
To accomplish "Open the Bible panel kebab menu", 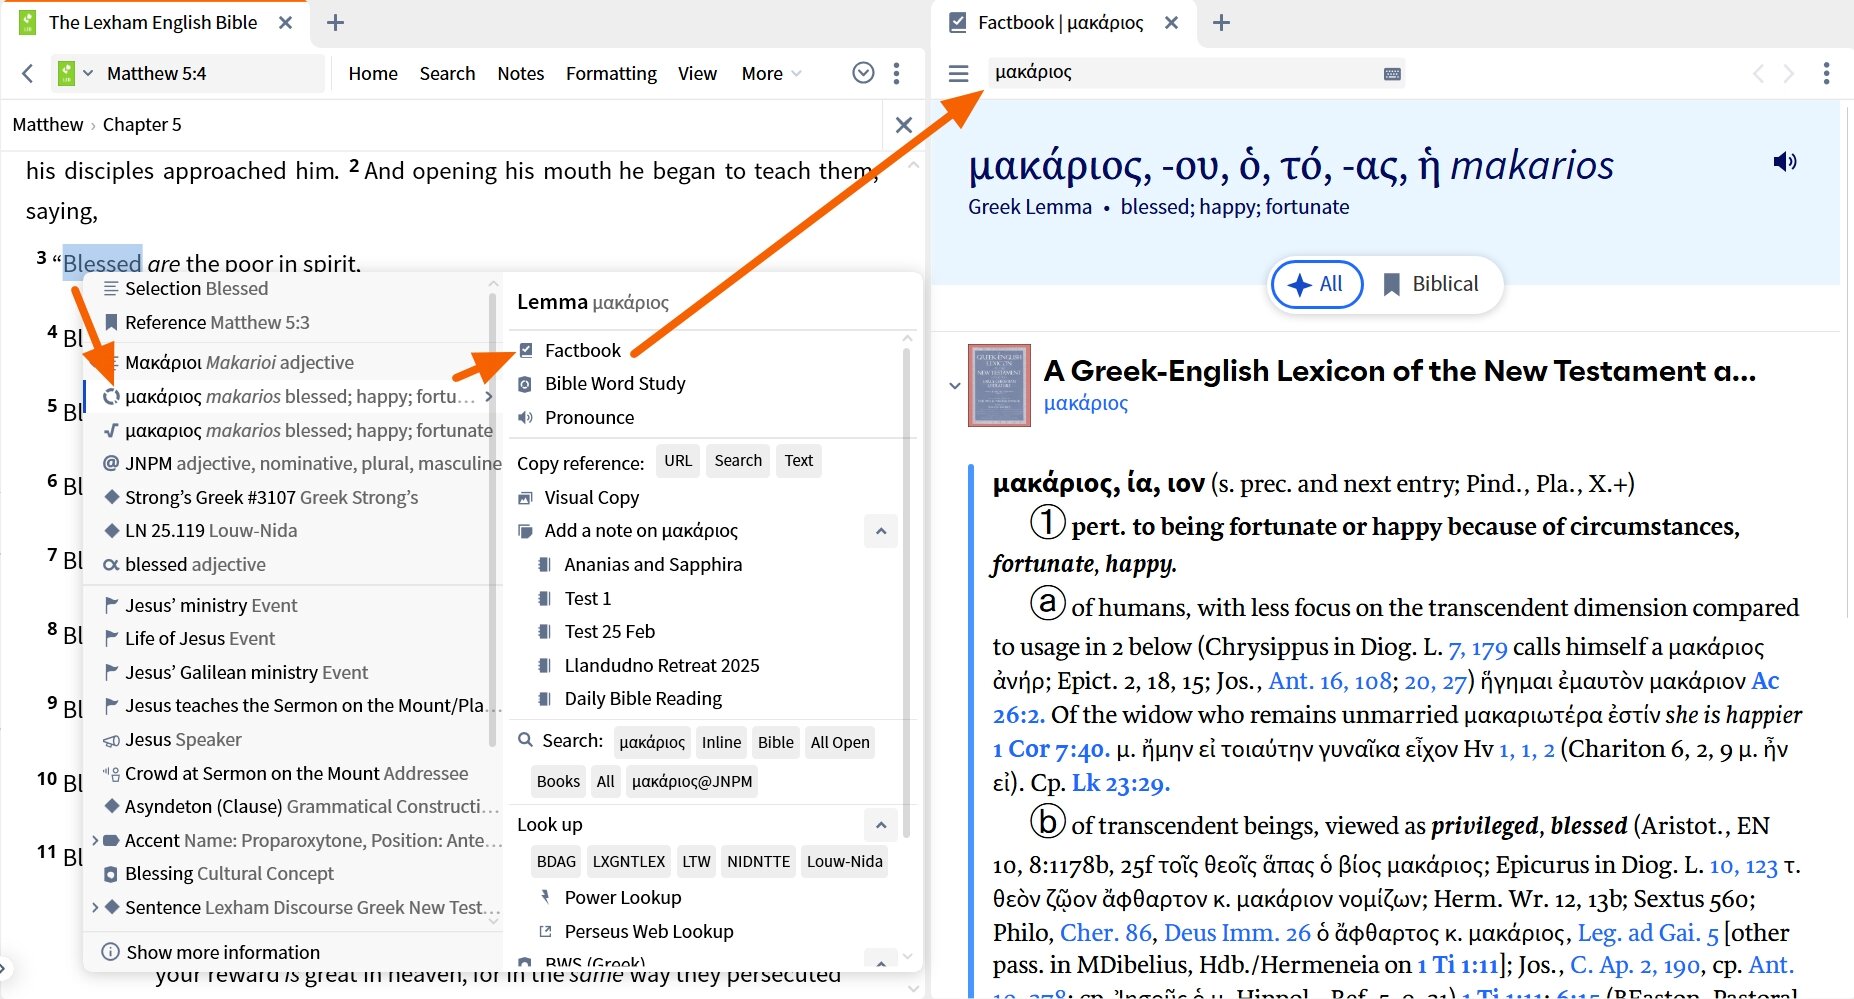I will click(x=896, y=73).
